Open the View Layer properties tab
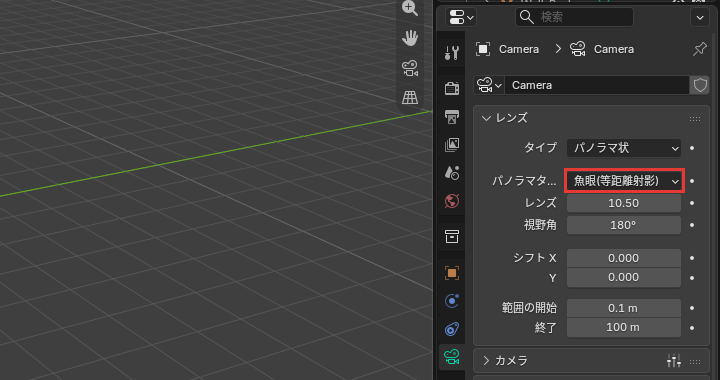Viewport: 720px width, 380px height. point(452,145)
